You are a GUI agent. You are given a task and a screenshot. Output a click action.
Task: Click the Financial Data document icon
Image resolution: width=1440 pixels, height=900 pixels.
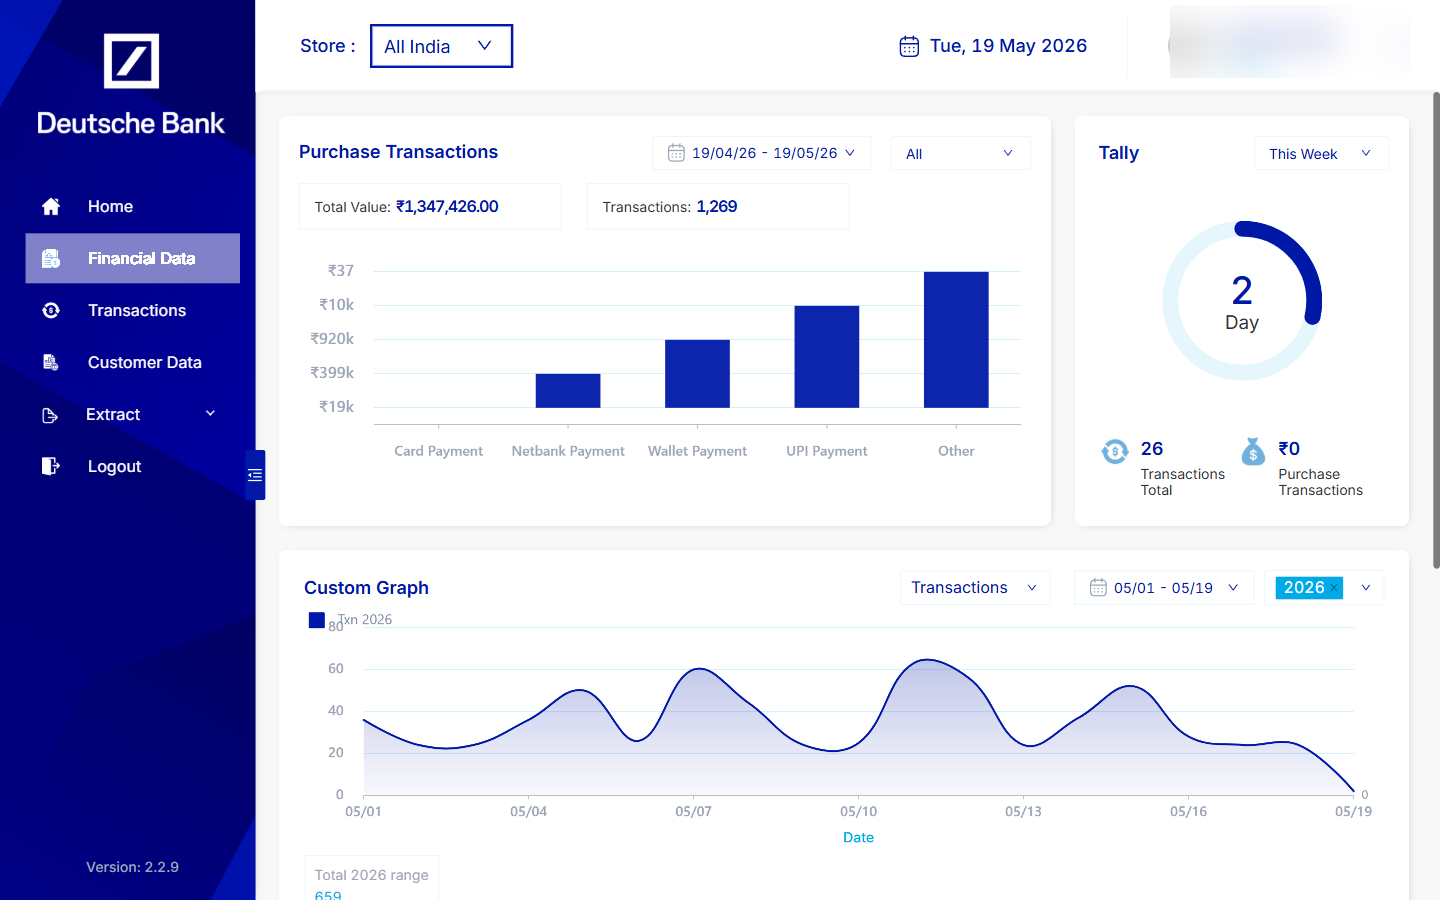coord(51,258)
